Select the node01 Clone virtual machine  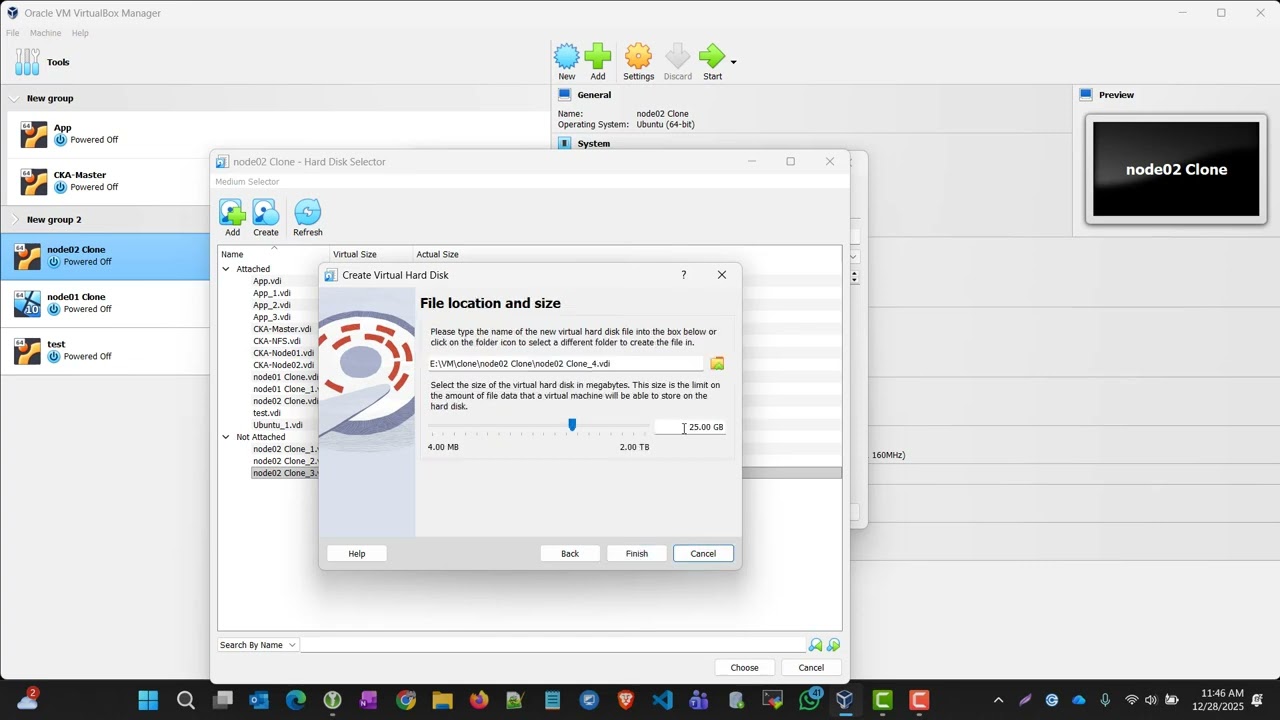(x=104, y=303)
